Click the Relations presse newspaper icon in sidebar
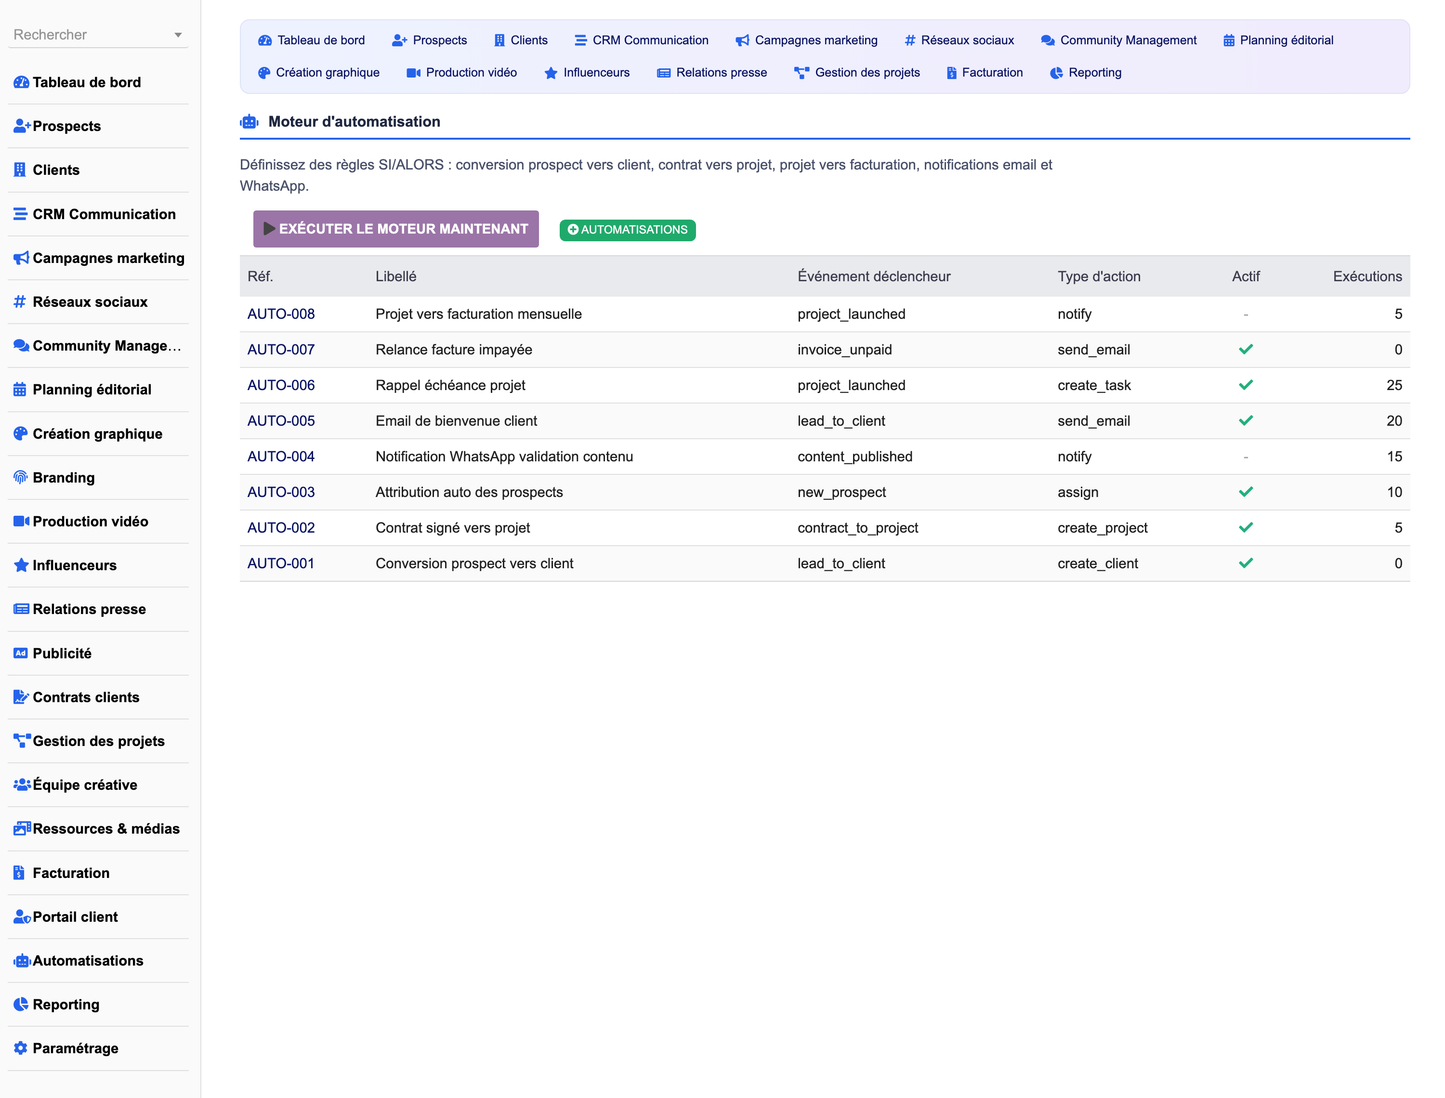Screen dimensions: 1445x1098 (x=21, y=609)
